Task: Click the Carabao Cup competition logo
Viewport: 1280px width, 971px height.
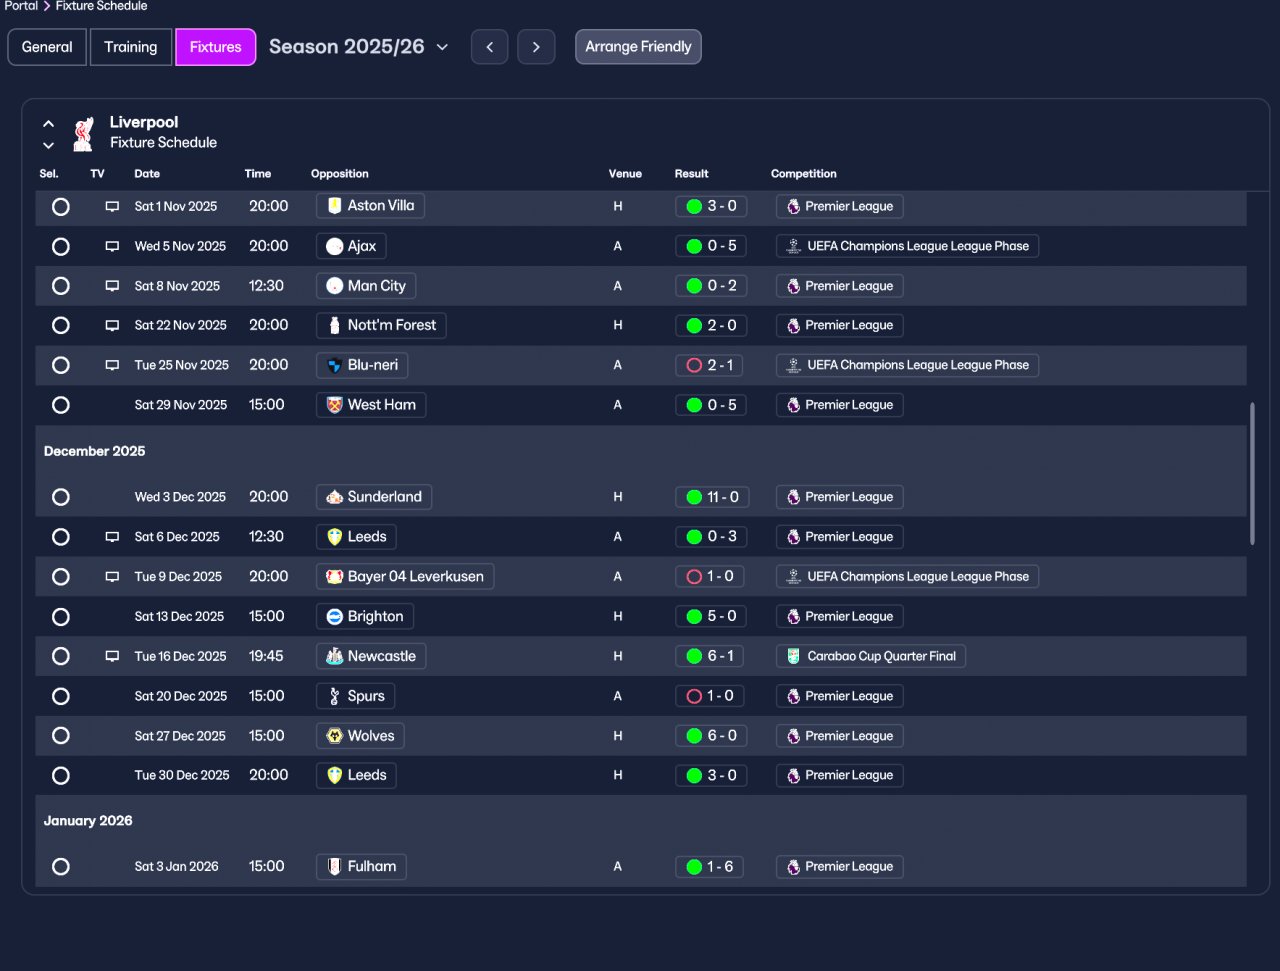Action: pyautogui.click(x=794, y=657)
